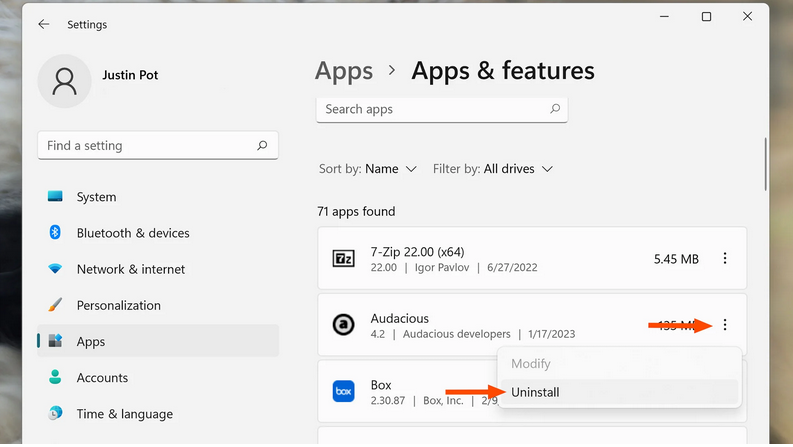
Task: Open Personalization settings
Action: click(x=158, y=305)
